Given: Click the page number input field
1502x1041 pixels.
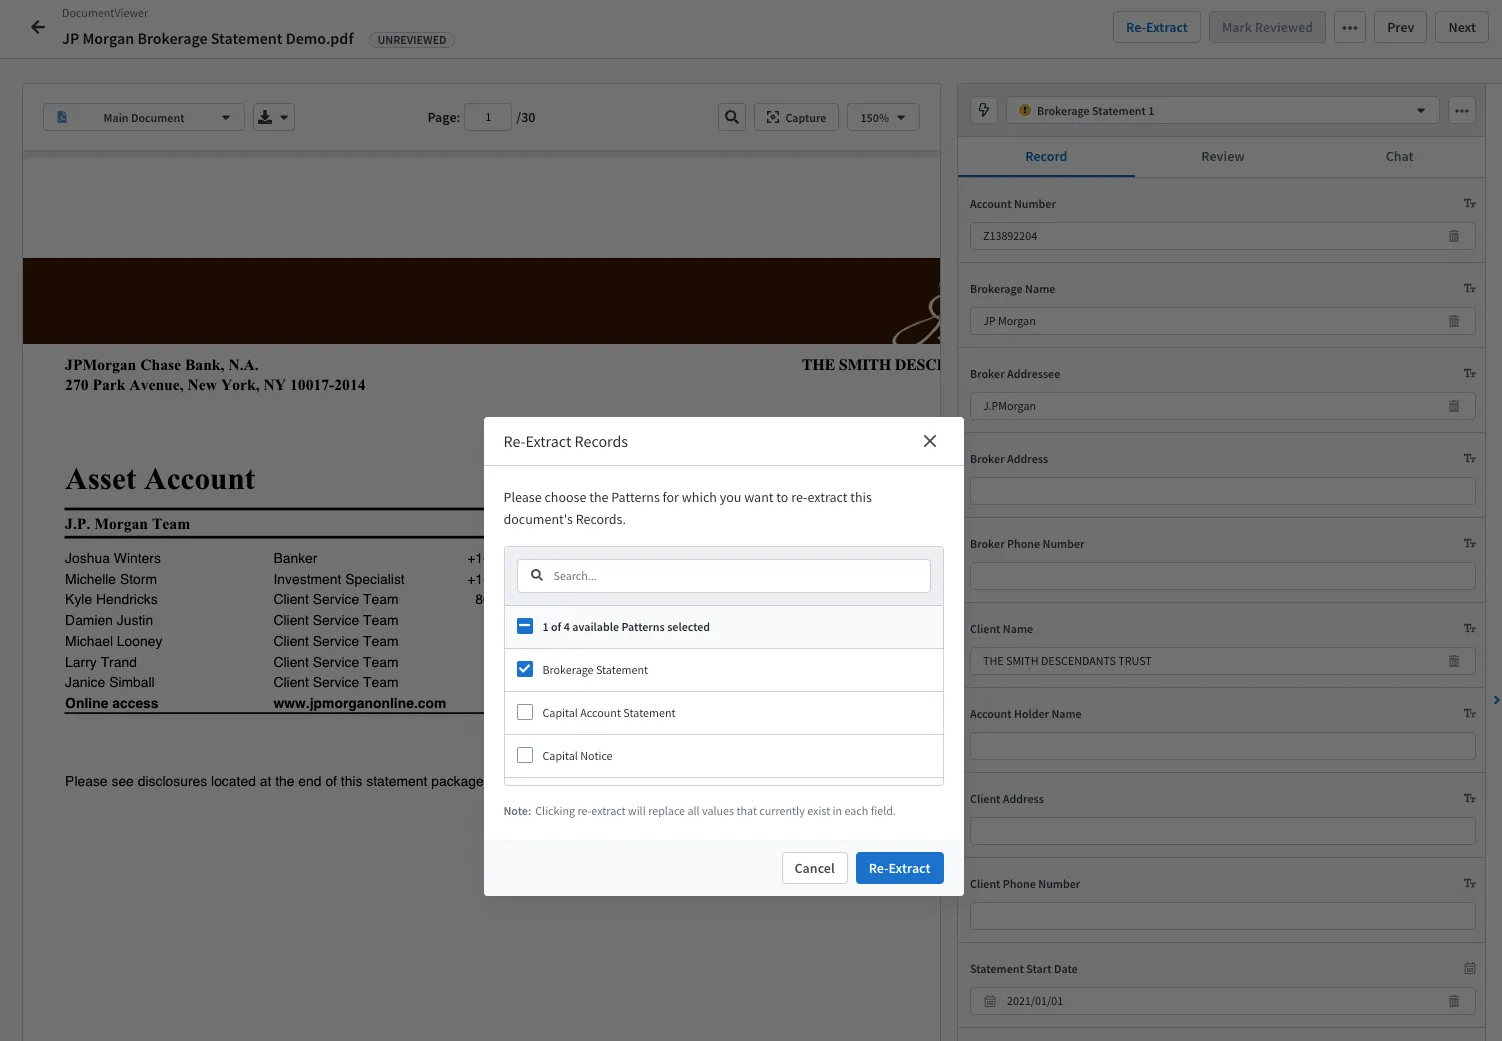Looking at the screenshot, I should (x=488, y=117).
